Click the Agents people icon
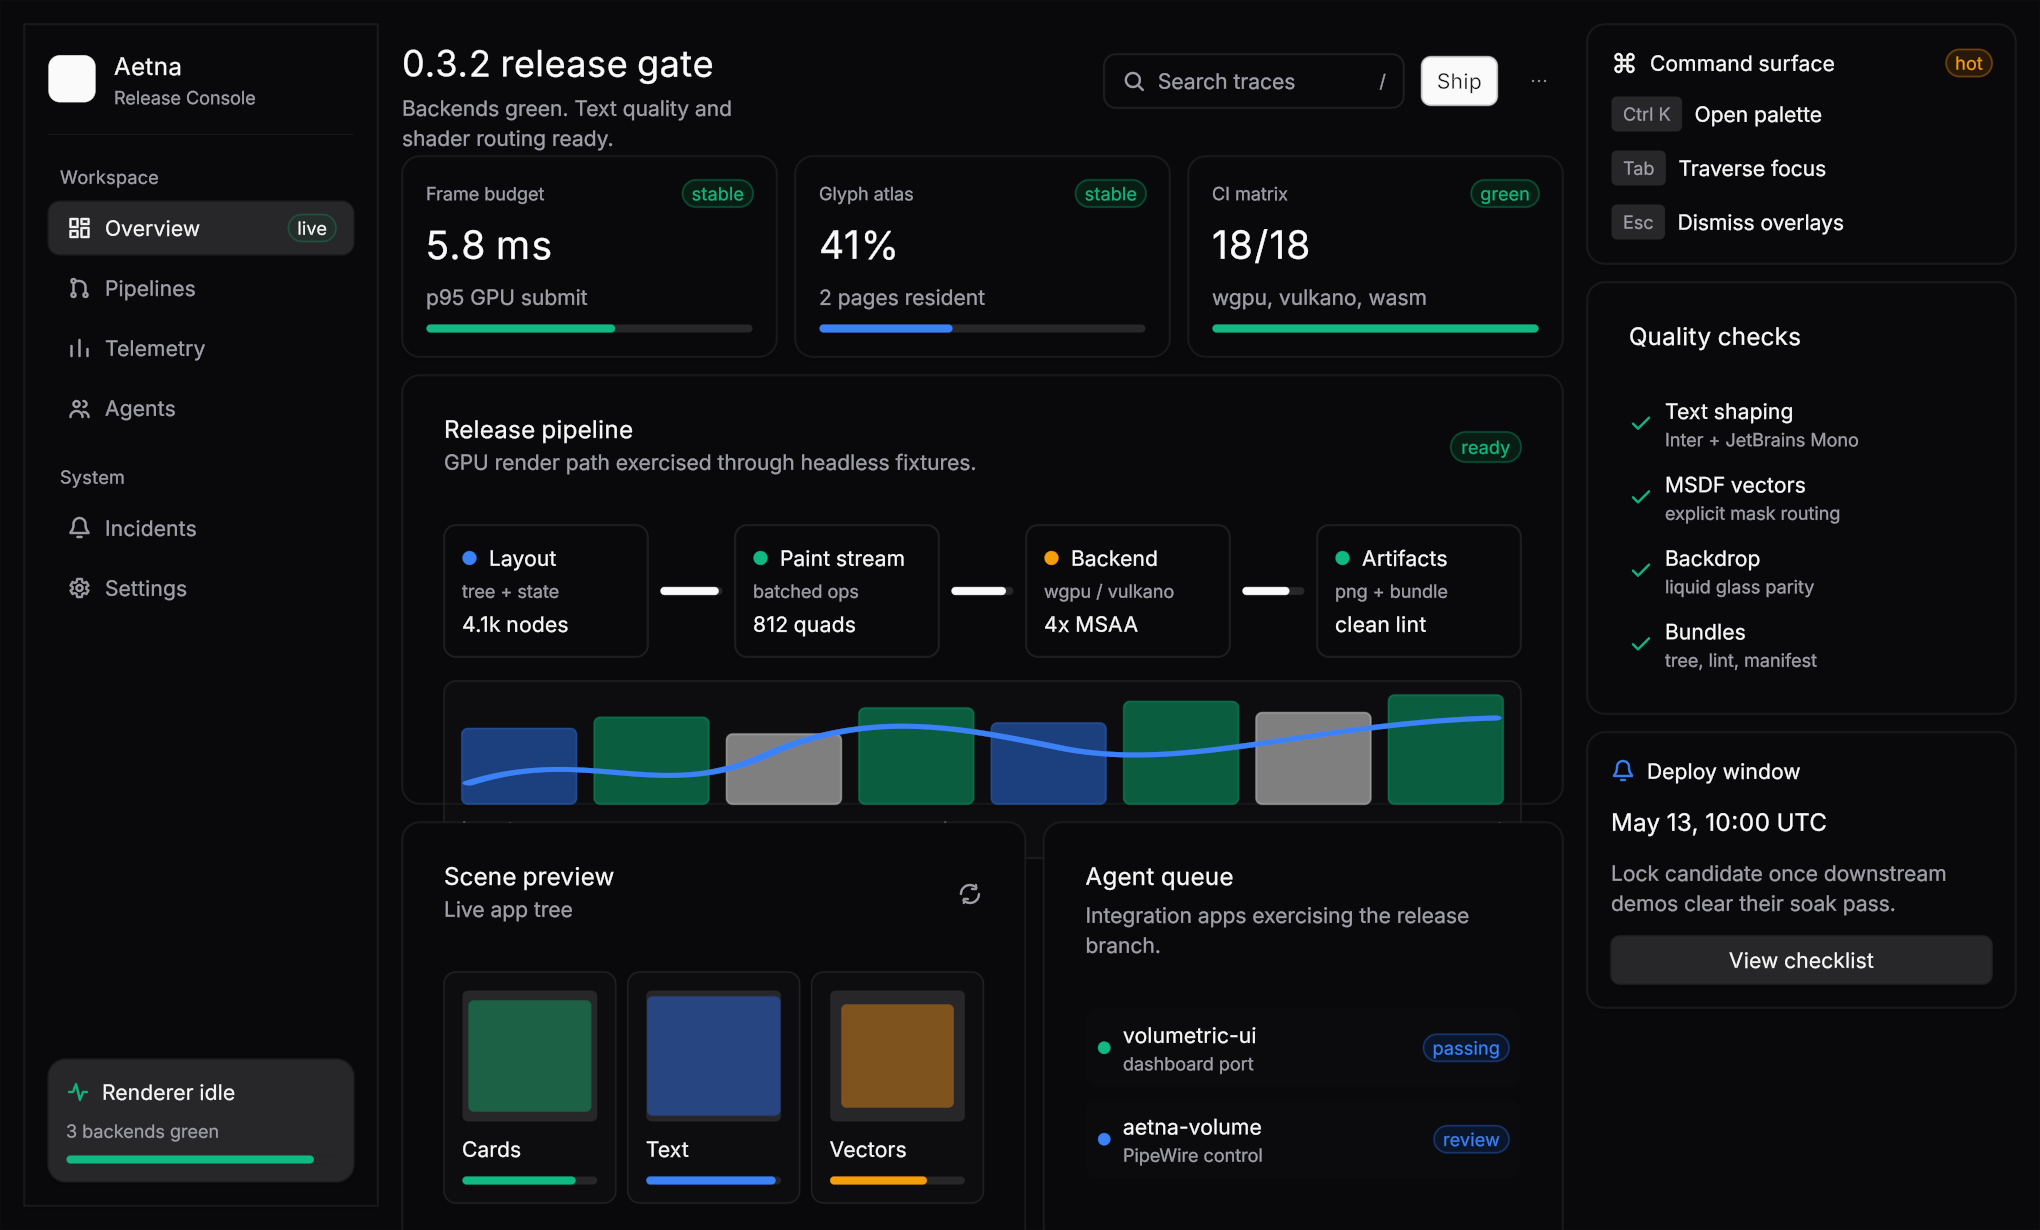This screenshot has height=1230, width=2040. point(79,408)
